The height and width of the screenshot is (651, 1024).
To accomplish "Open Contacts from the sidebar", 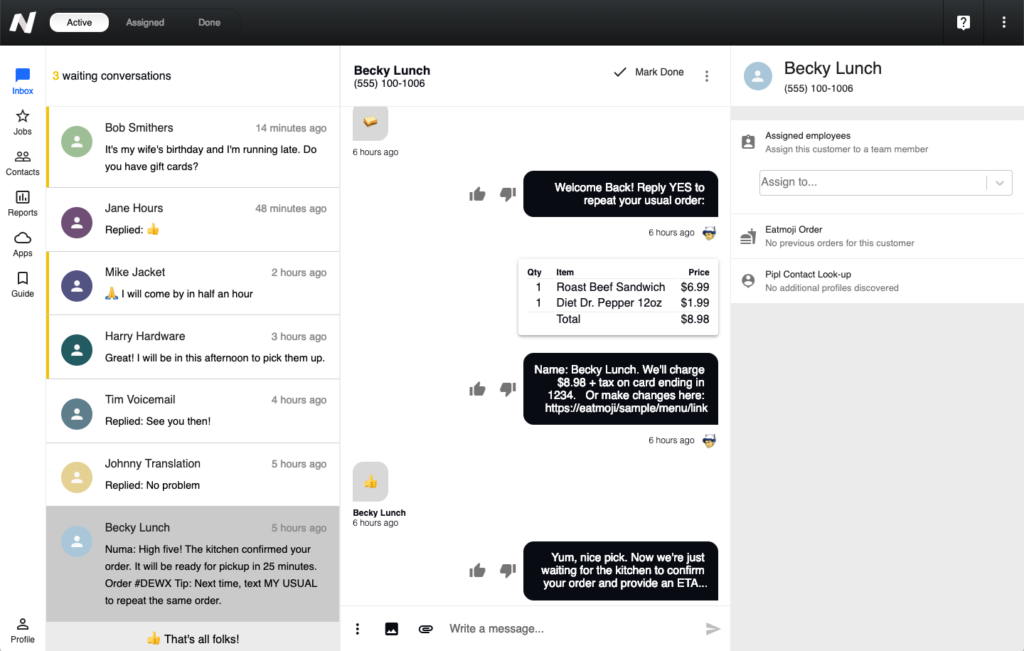I will click(22, 162).
